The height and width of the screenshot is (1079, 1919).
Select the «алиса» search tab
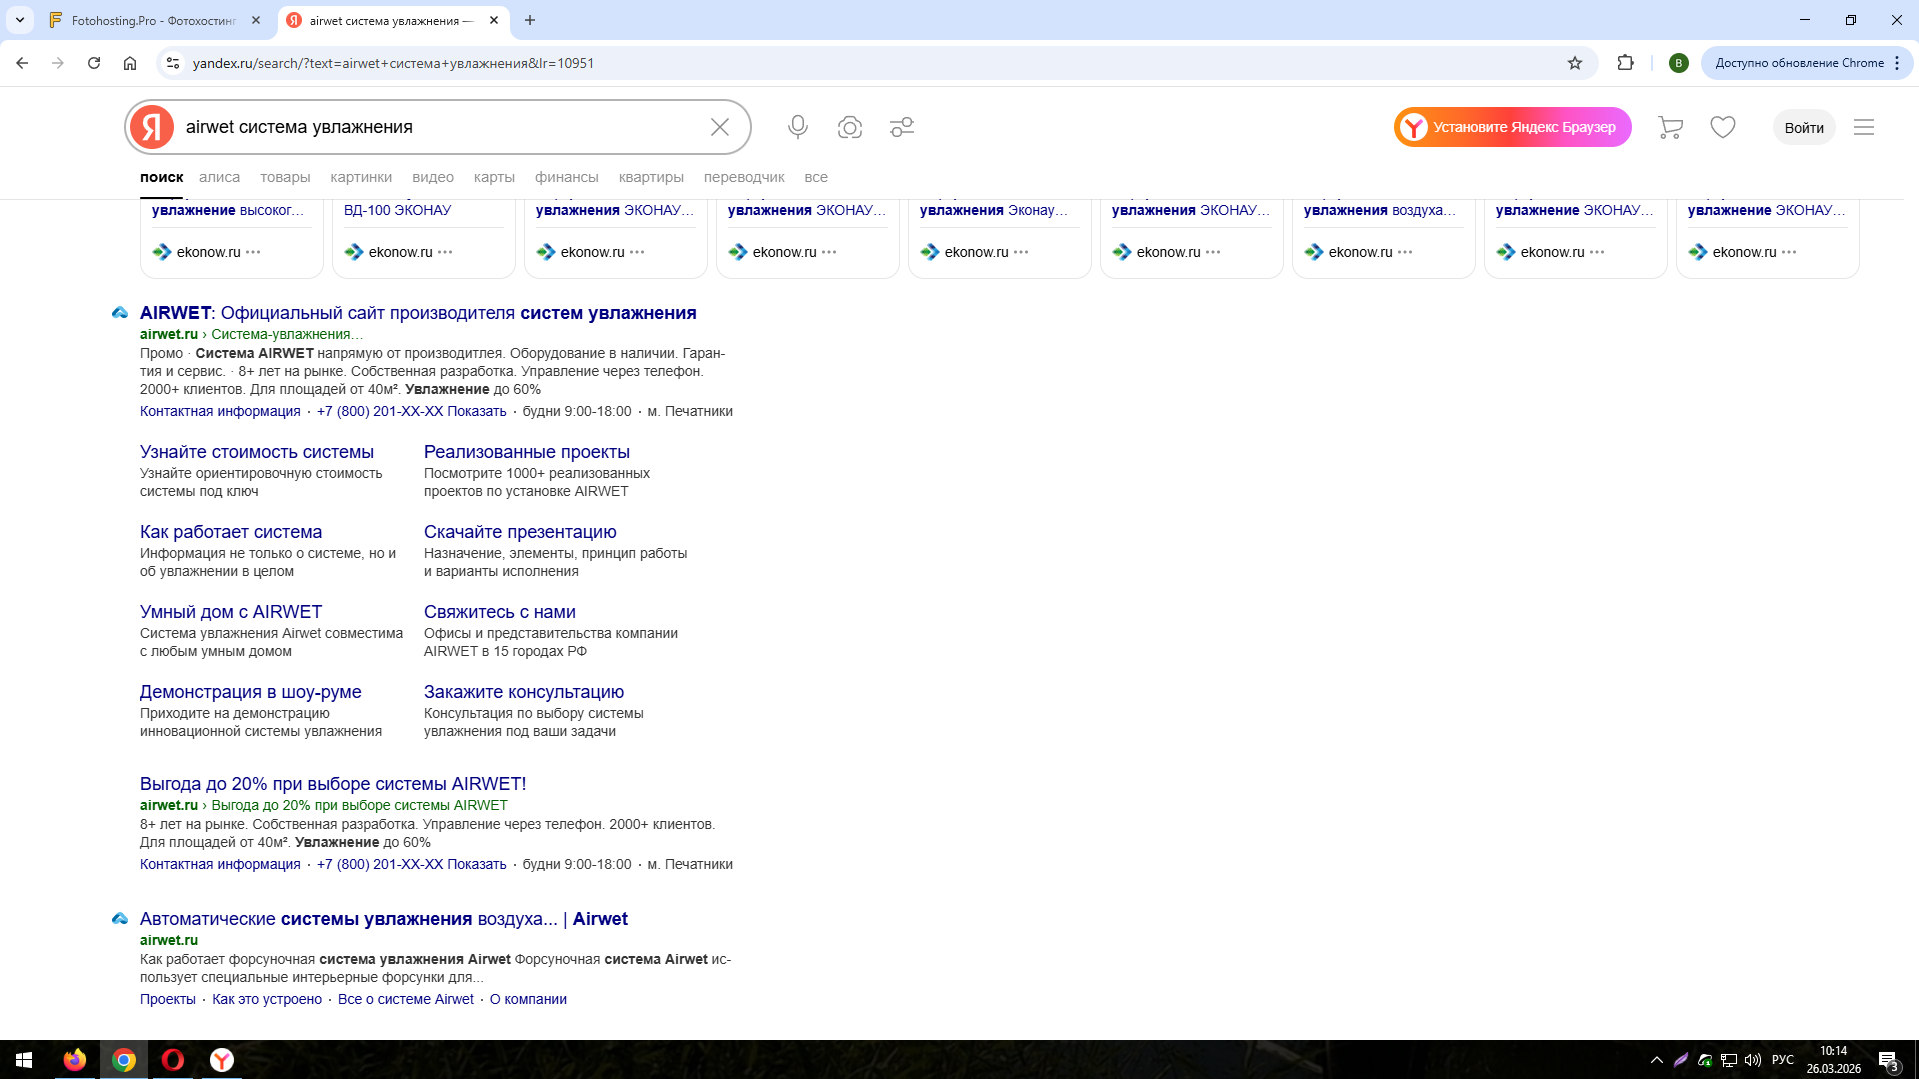(219, 177)
